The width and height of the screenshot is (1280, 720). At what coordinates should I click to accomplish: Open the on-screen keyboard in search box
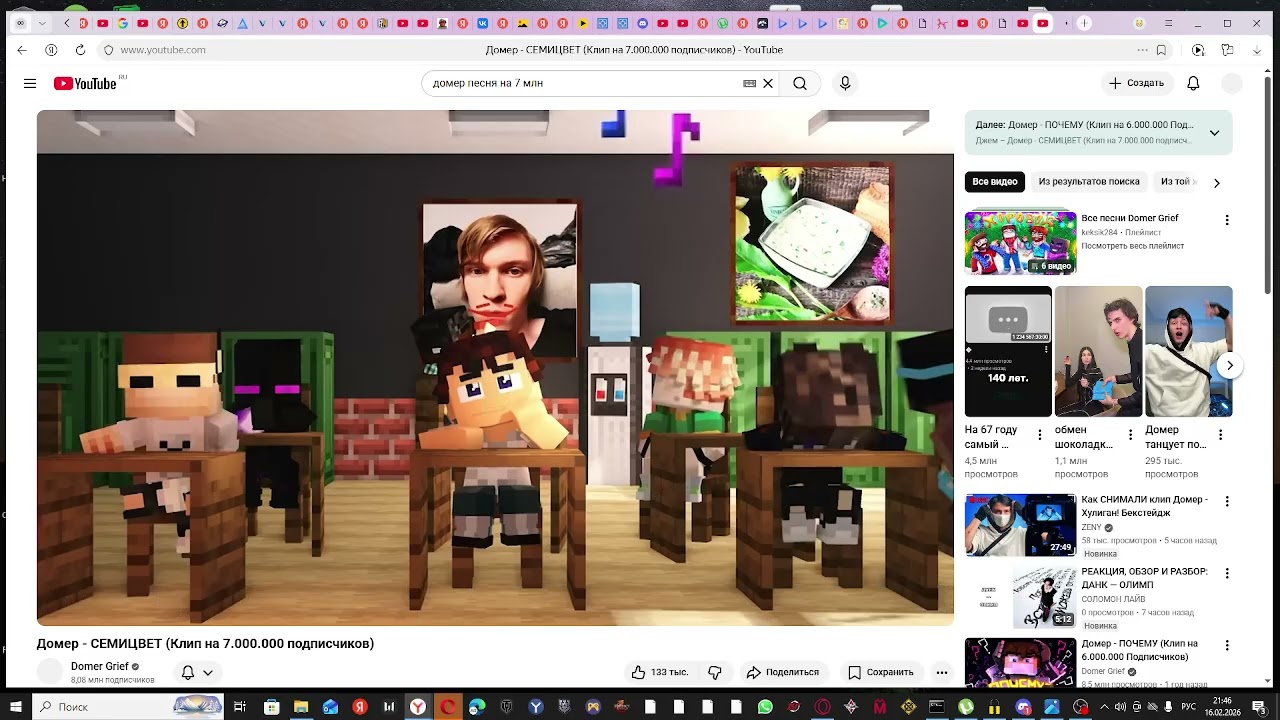point(749,83)
